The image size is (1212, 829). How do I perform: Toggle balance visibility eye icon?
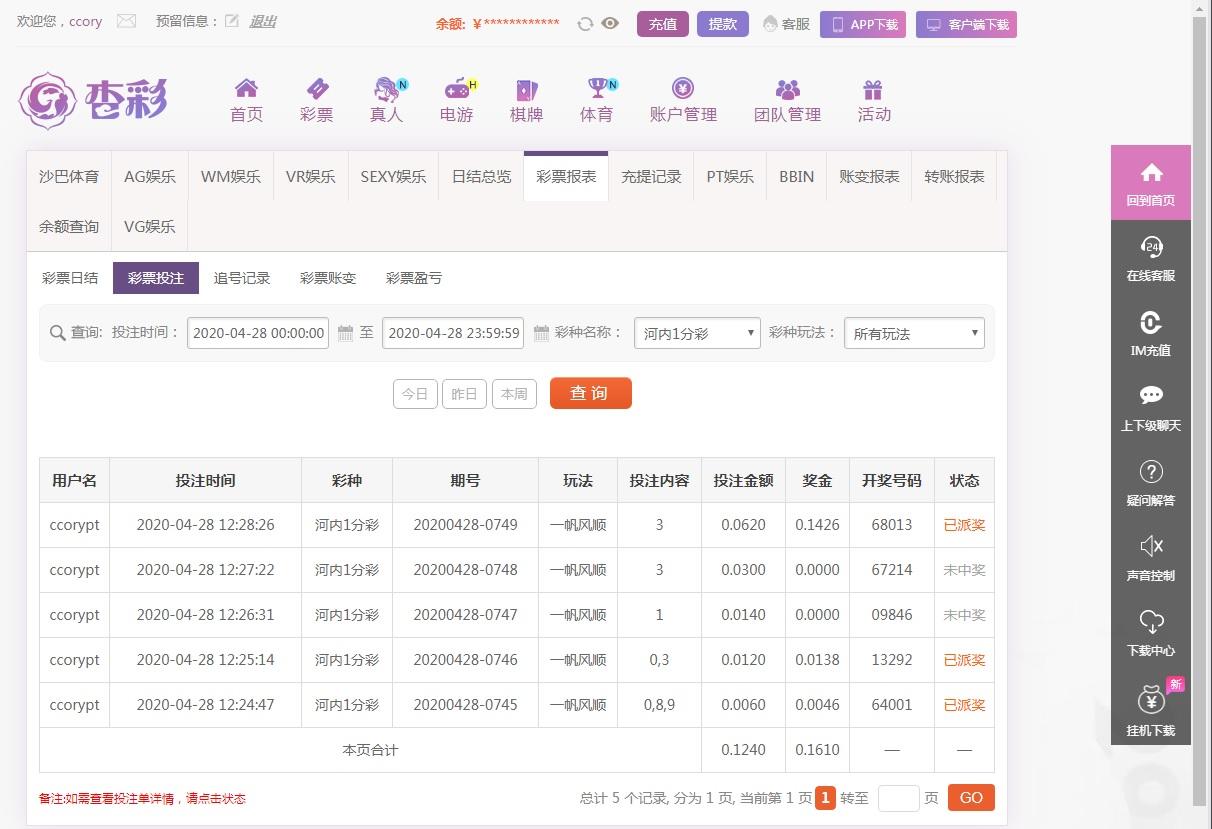click(610, 24)
